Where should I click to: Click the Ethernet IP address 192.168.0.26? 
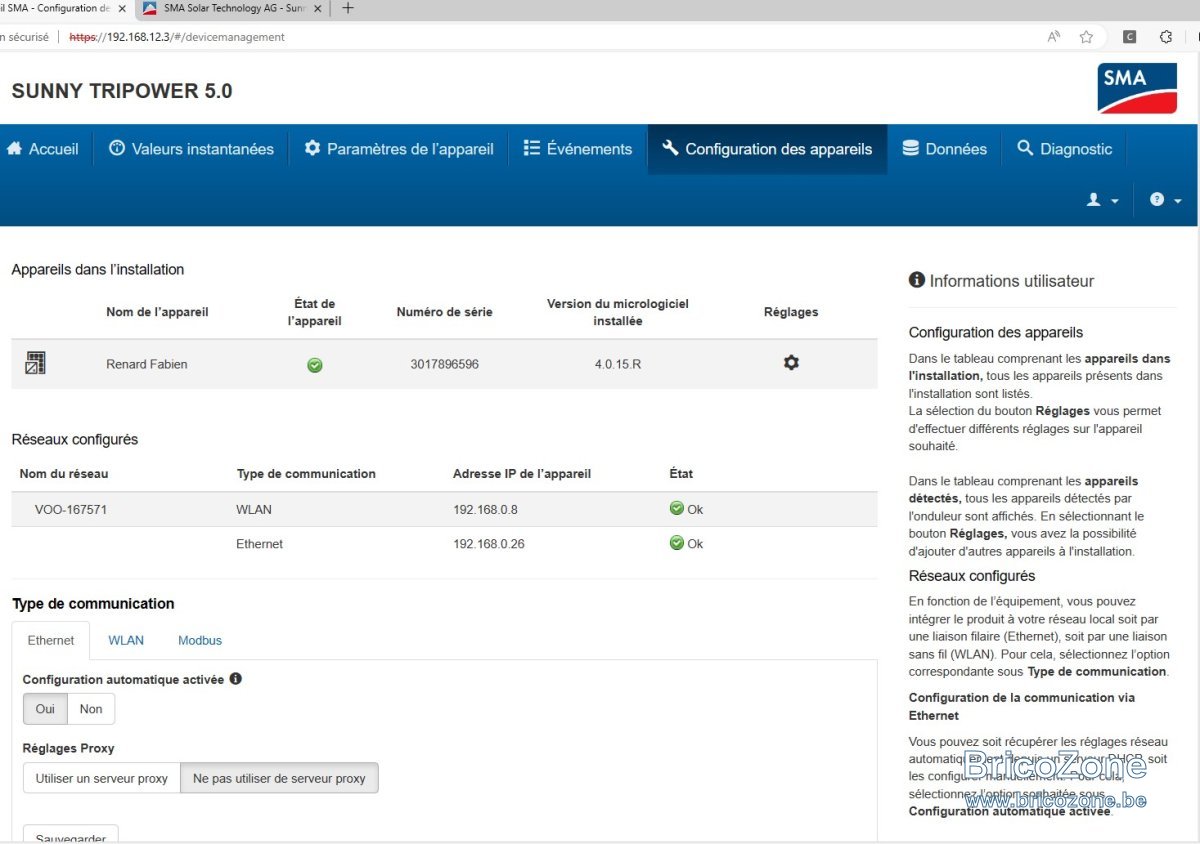point(489,544)
